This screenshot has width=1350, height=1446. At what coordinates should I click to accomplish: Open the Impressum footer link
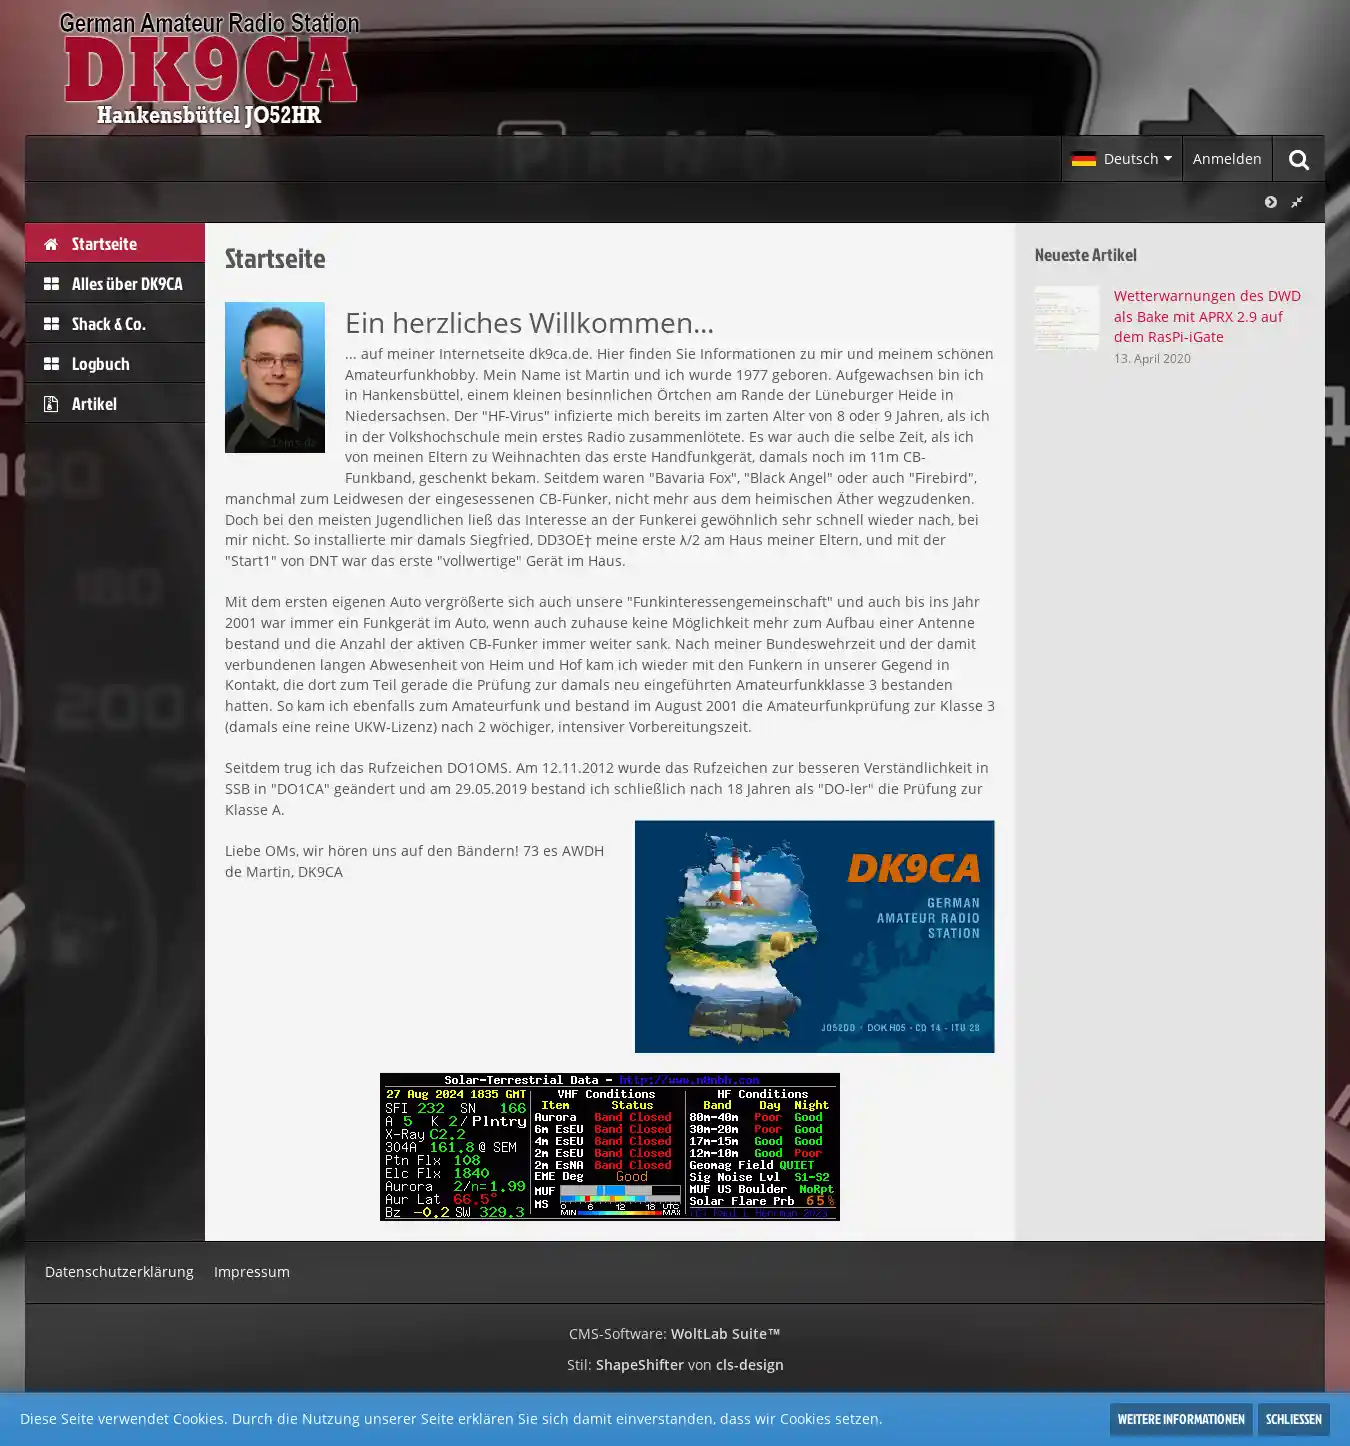(x=252, y=1272)
